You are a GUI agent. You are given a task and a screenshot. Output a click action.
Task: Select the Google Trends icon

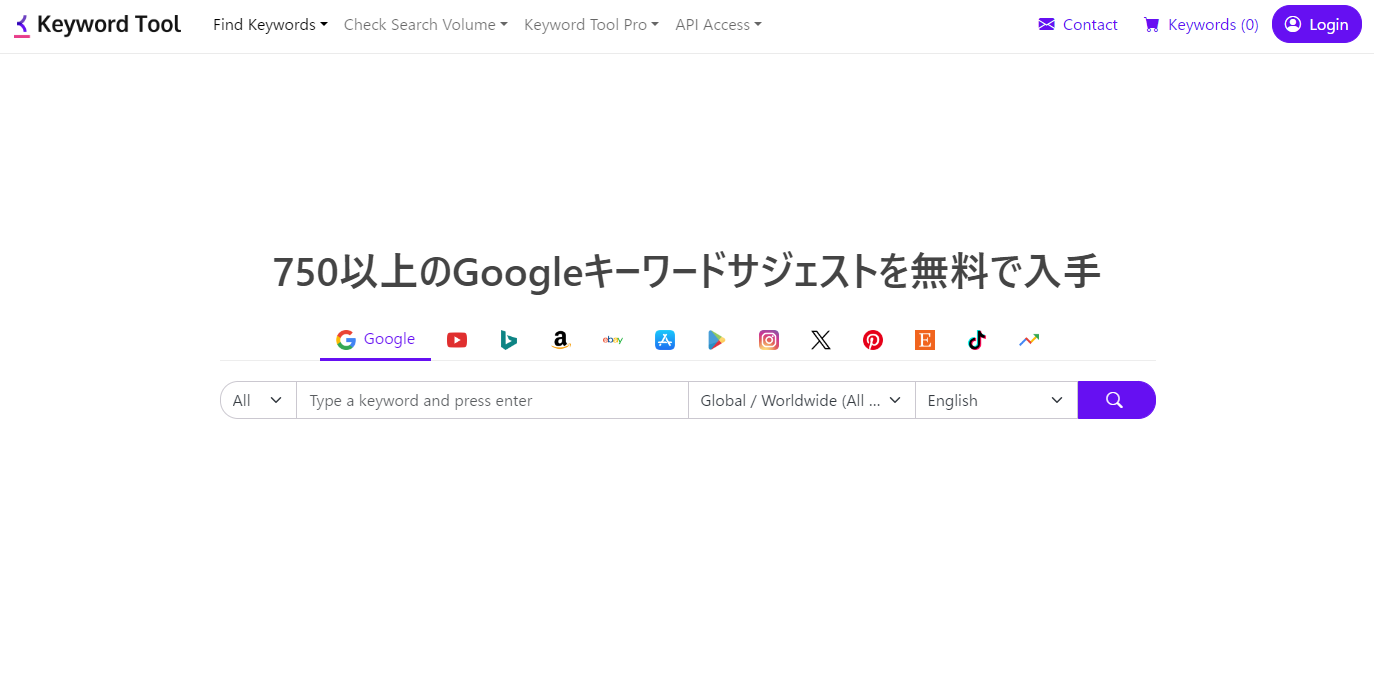(x=1029, y=340)
